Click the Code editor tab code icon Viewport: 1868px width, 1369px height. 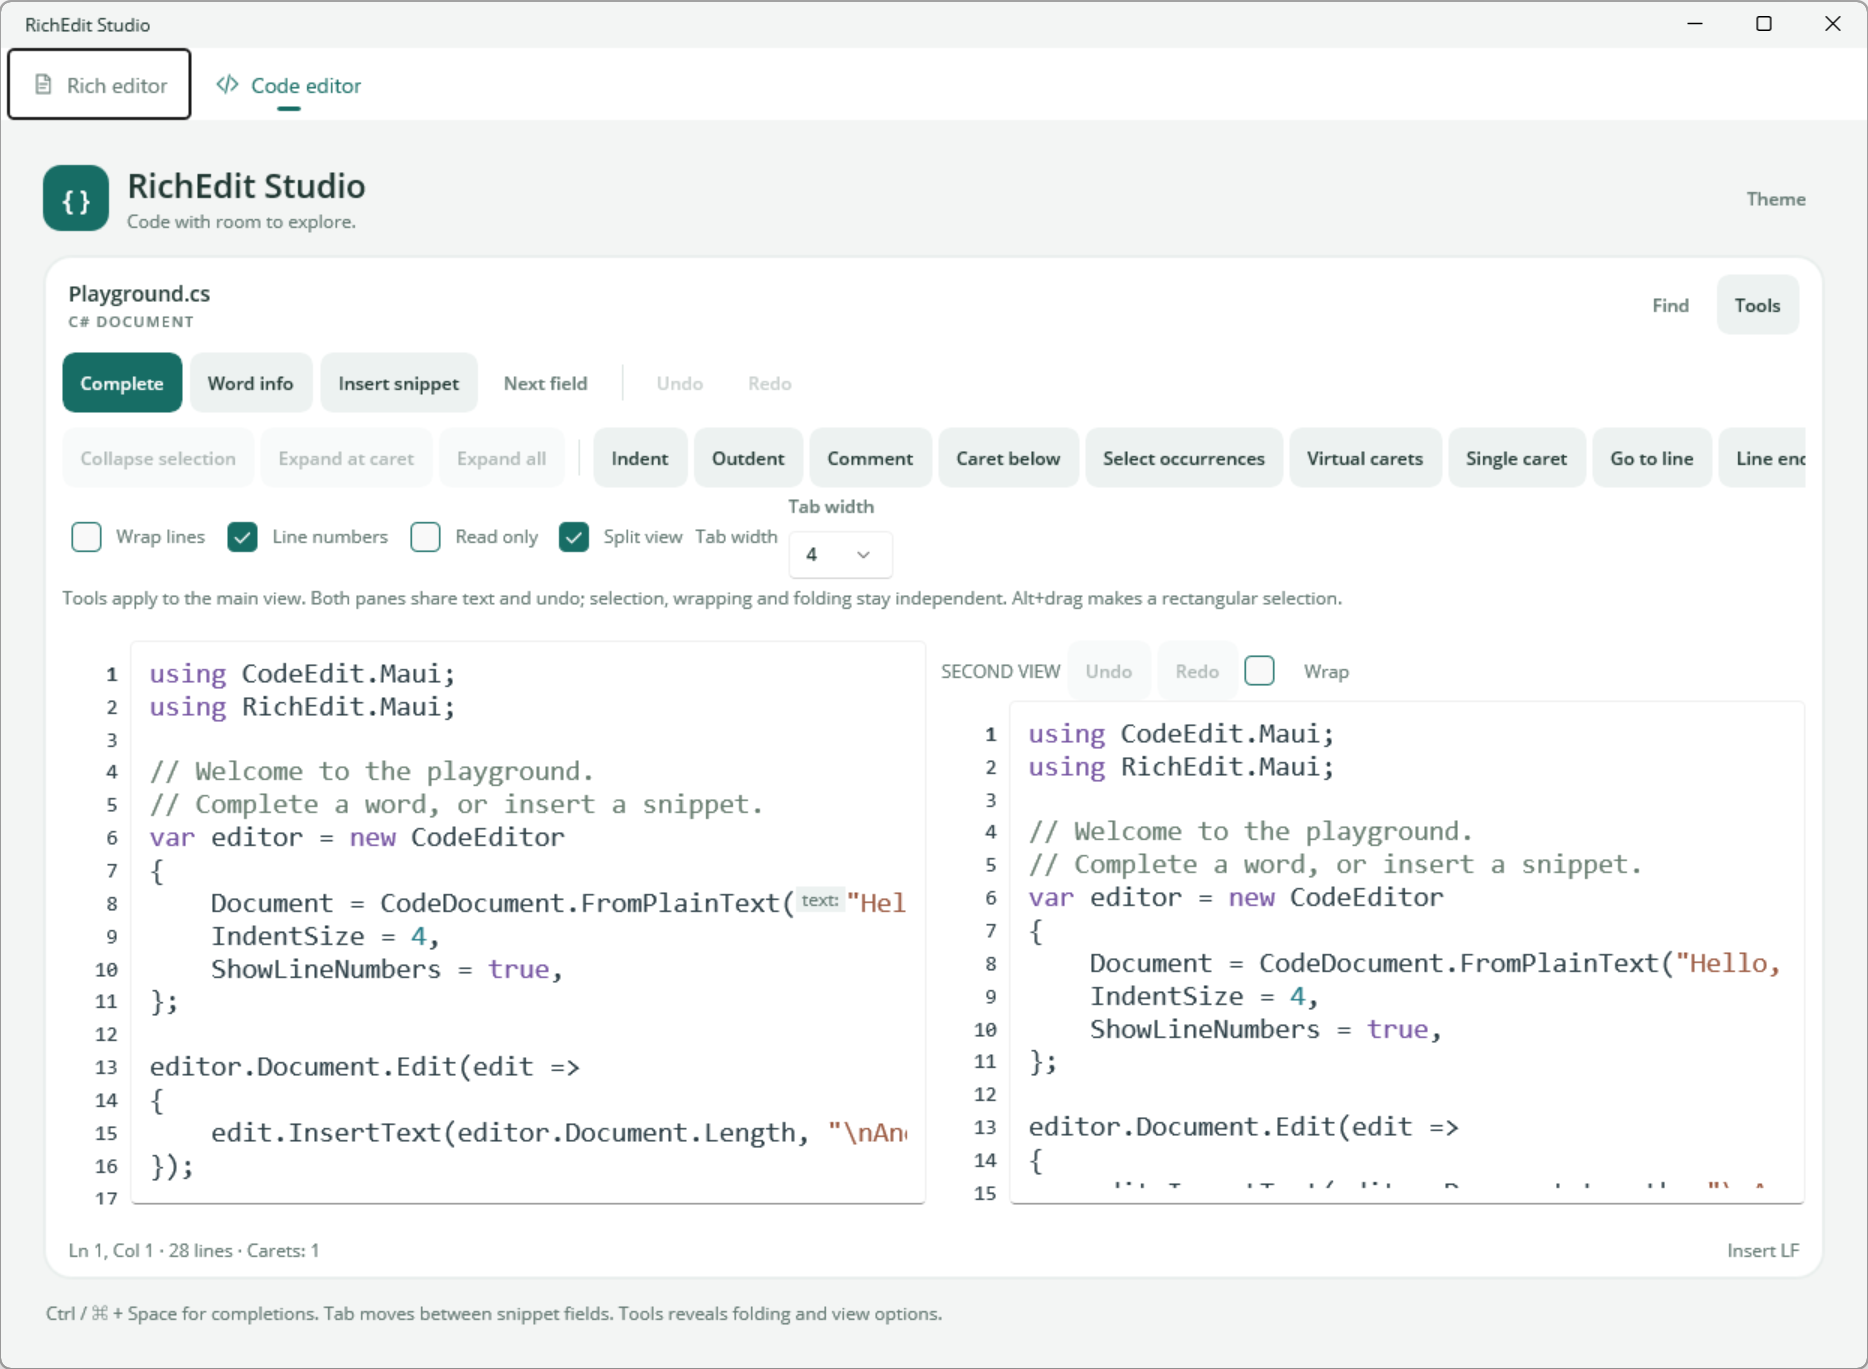coord(227,85)
